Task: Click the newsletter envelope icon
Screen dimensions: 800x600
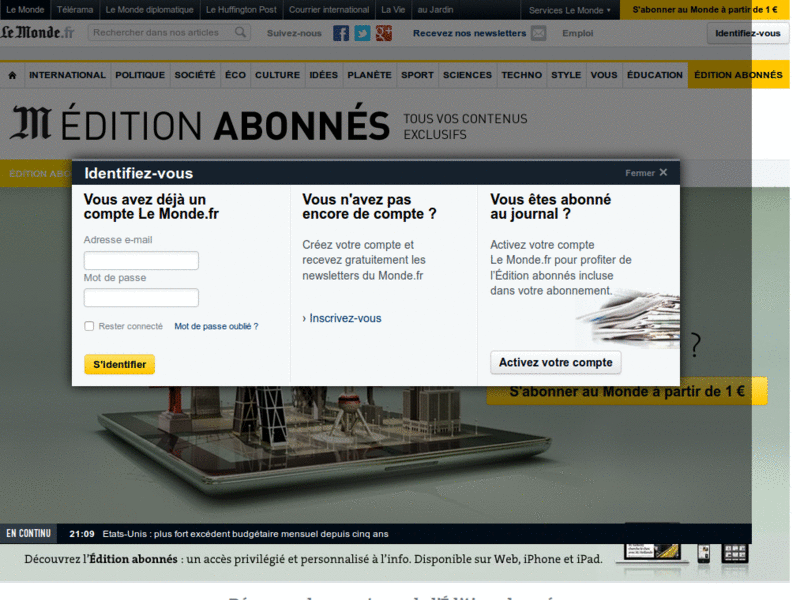Action: [538, 33]
